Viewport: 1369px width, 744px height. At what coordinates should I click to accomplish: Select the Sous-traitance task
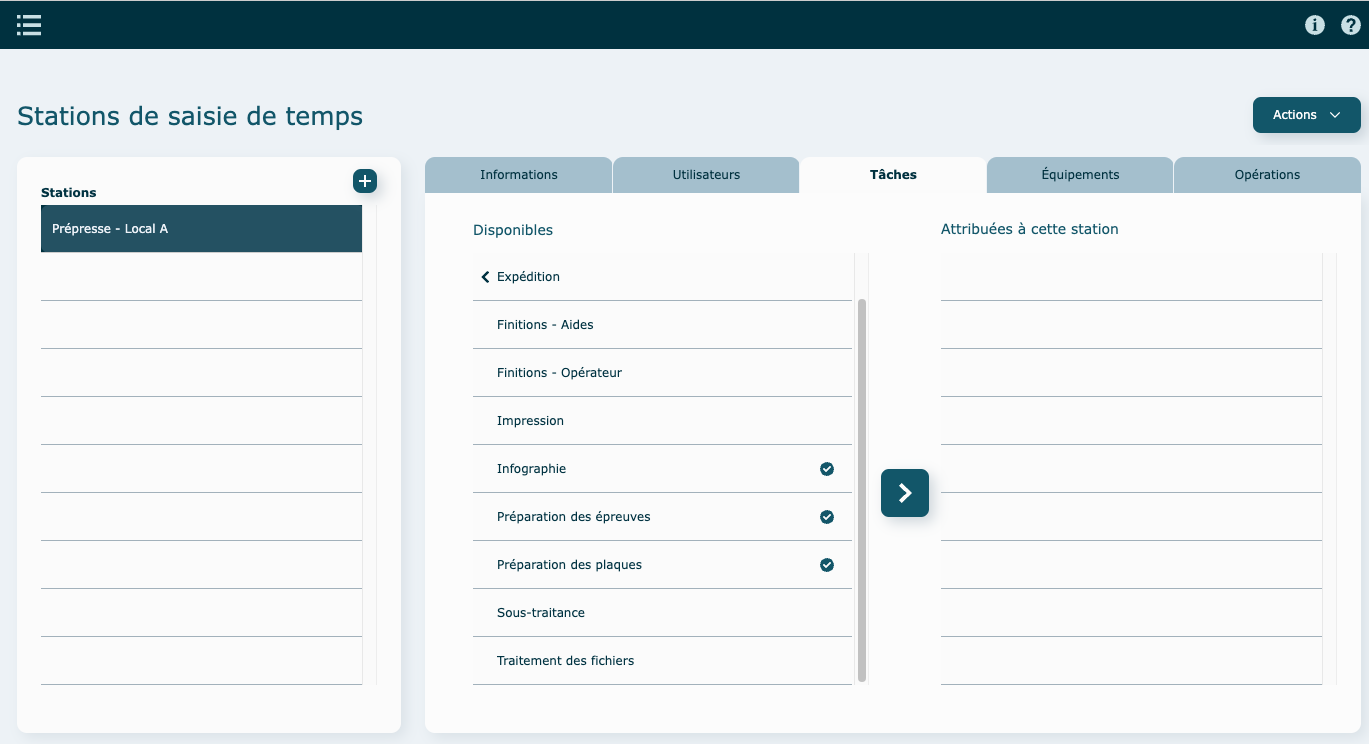click(x=540, y=613)
